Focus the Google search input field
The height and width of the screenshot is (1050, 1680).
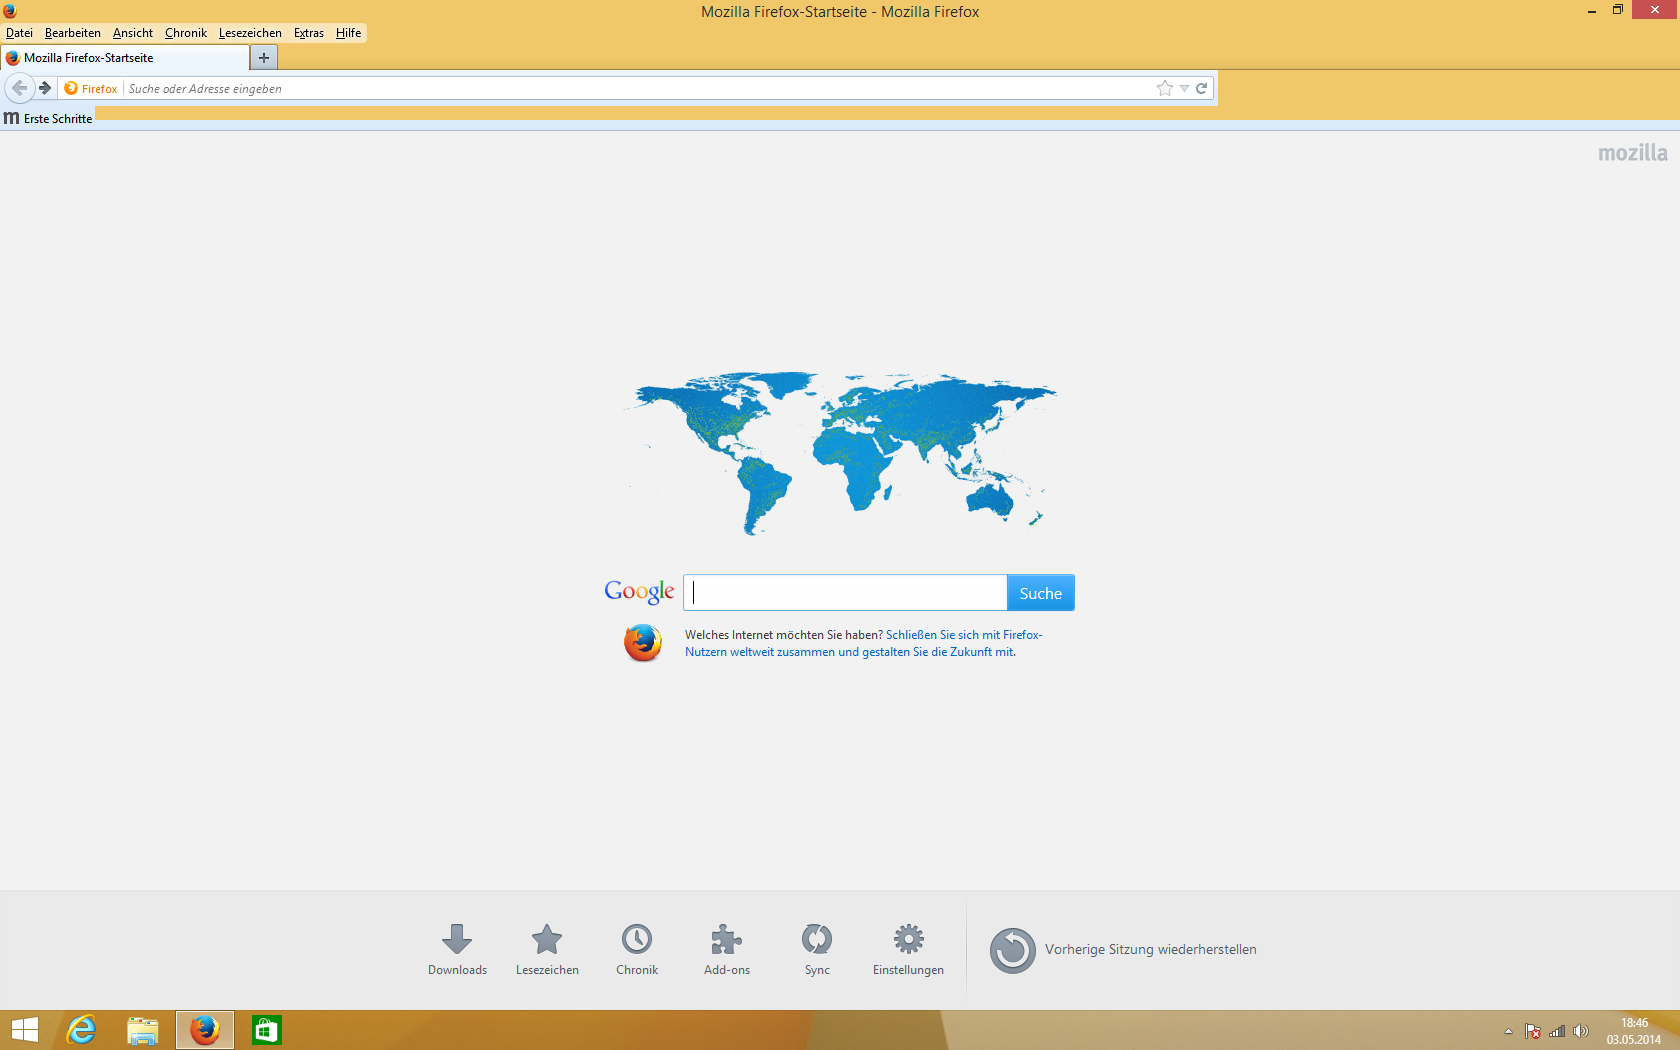845,593
